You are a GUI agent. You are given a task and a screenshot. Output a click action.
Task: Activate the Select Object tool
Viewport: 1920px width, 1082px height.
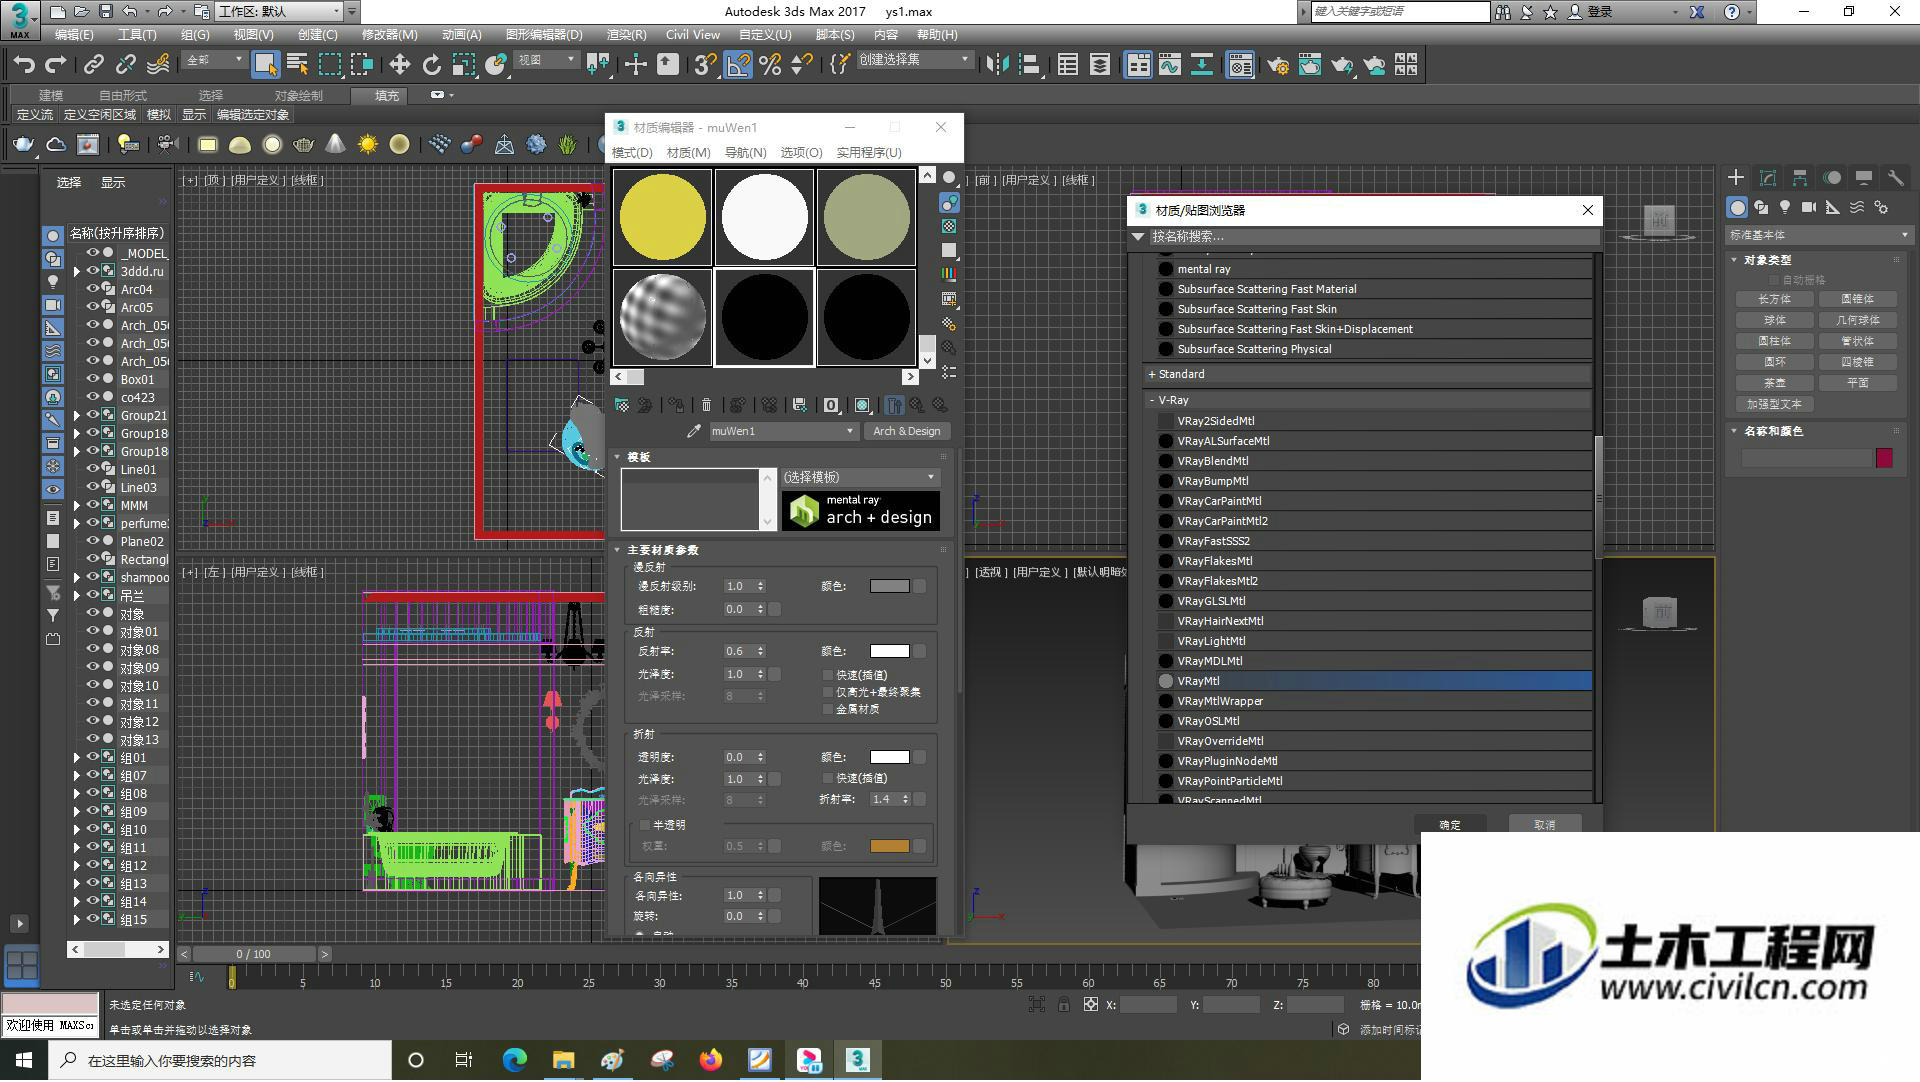pos(265,65)
